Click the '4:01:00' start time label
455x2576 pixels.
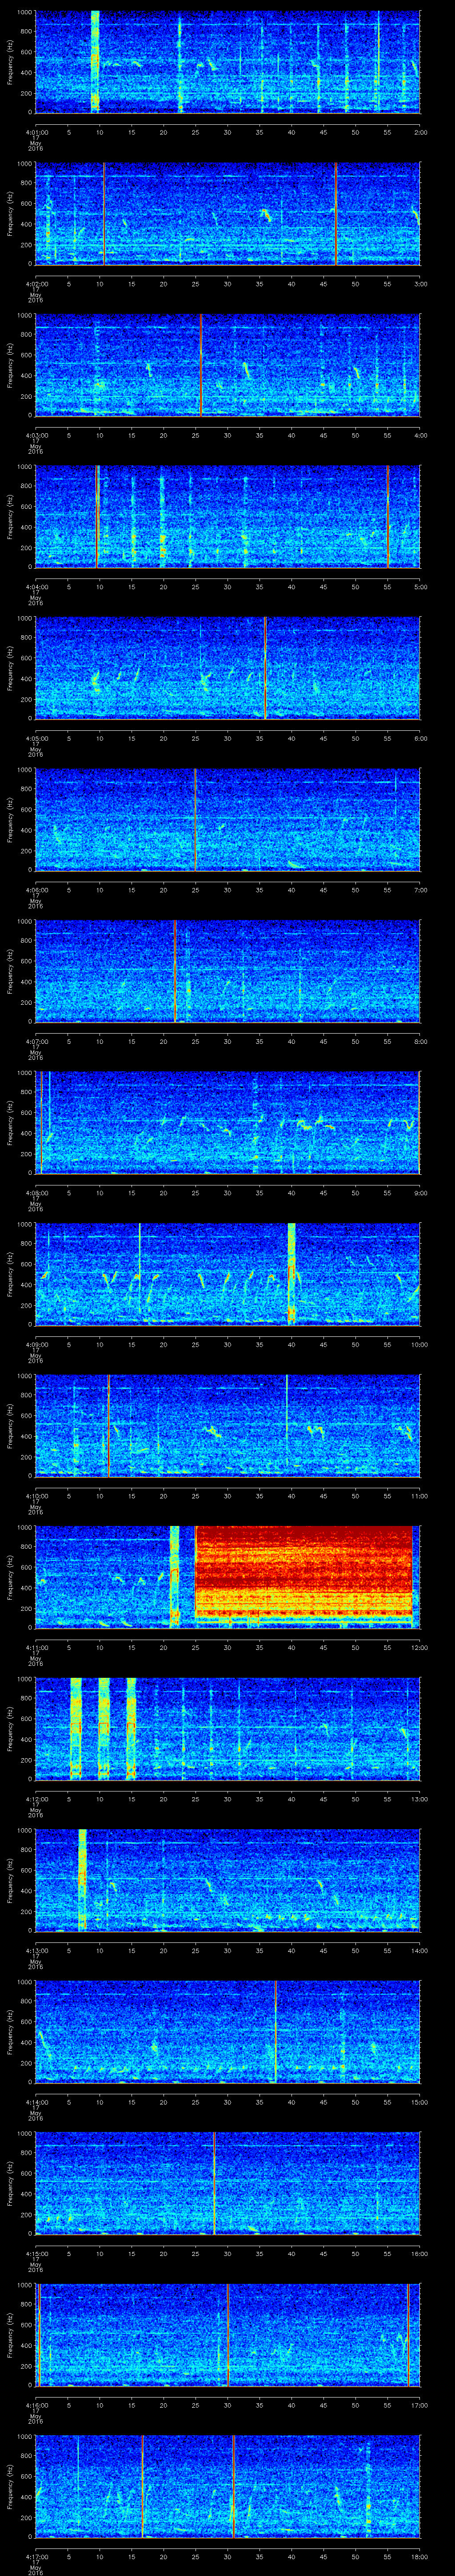pyautogui.click(x=36, y=131)
